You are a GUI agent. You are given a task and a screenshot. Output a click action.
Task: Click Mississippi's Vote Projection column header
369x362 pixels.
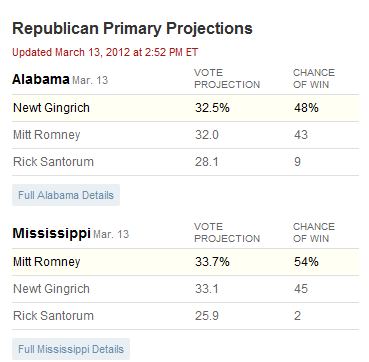pyautogui.click(x=227, y=233)
